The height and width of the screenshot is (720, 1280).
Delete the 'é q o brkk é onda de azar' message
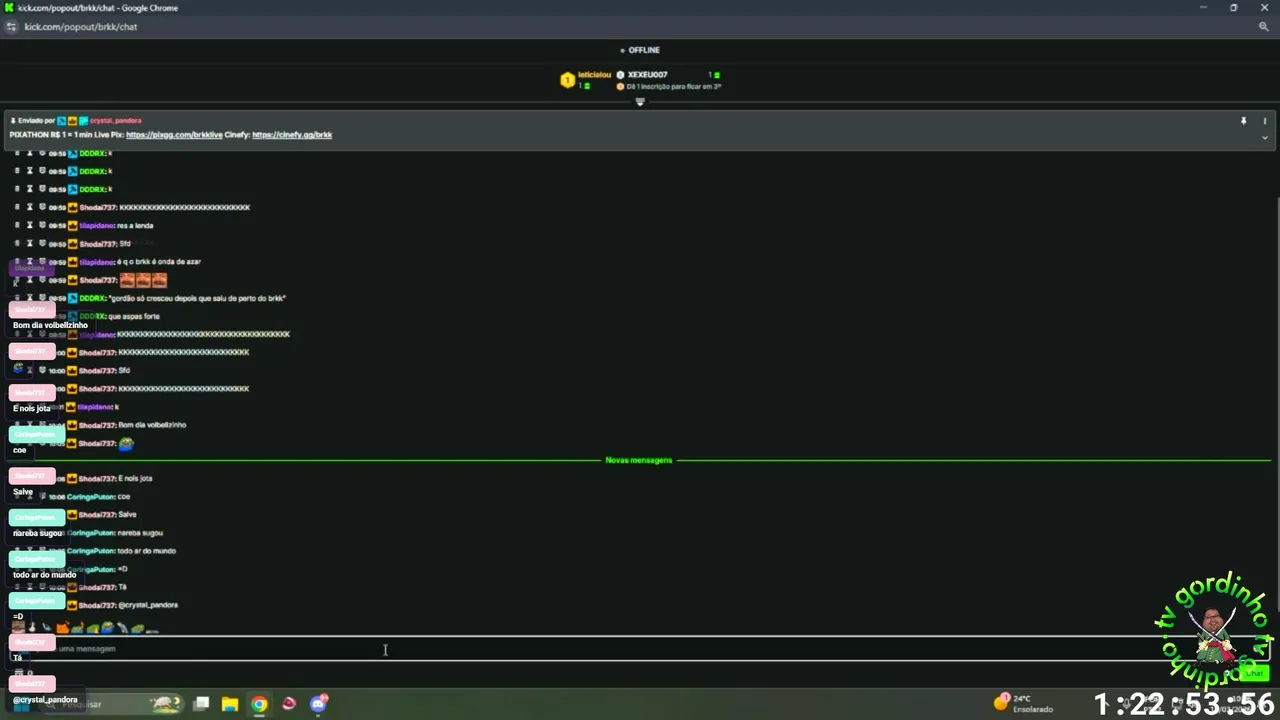tap(17, 262)
